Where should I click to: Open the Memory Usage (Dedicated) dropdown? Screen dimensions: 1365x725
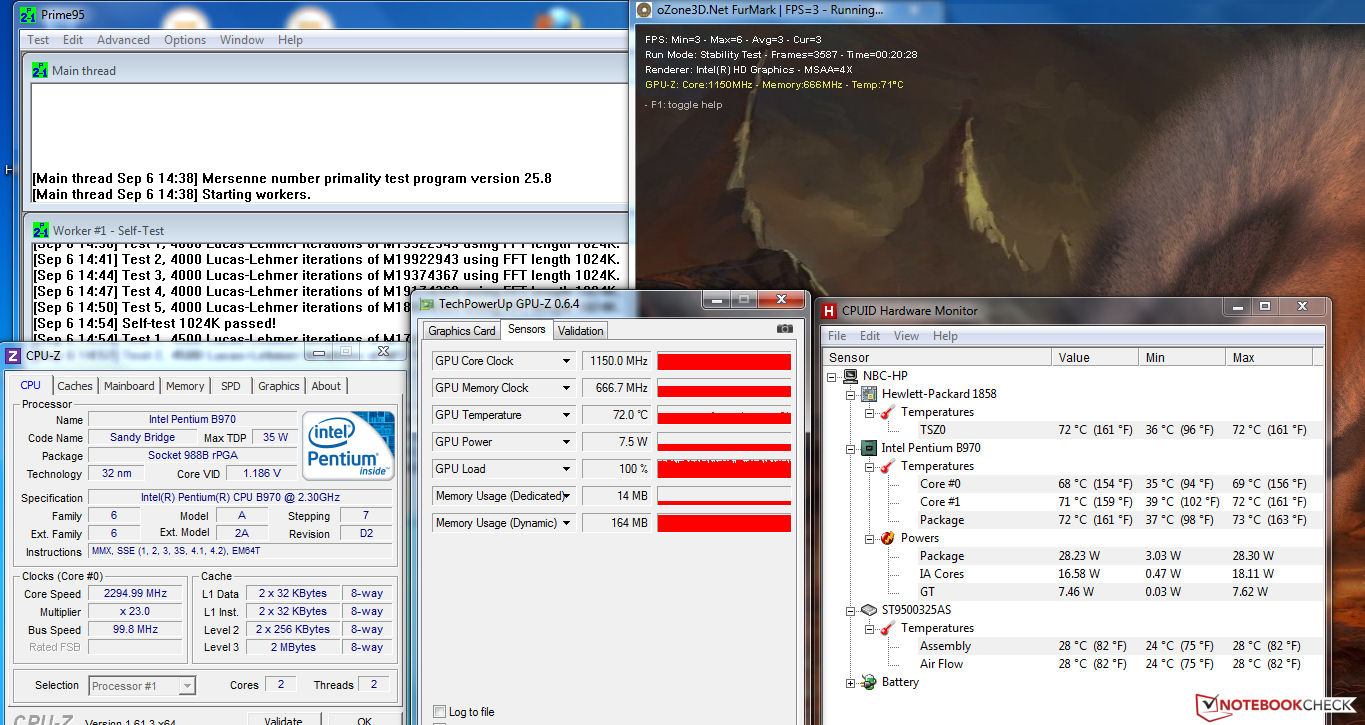(x=566, y=496)
